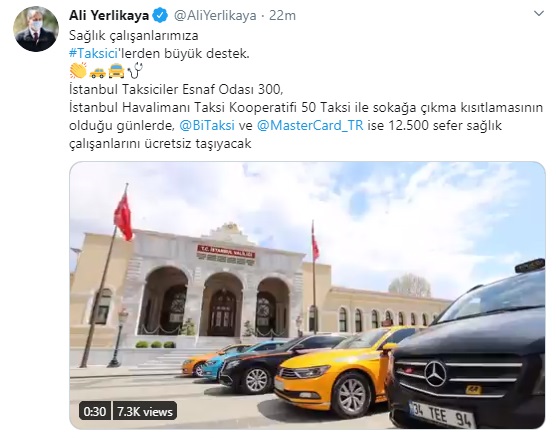Click the Ali Yerlikaya display name
Image resolution: width=556 pixels, height=438 pixels.
pyautogui.click(x=109, y=16)
